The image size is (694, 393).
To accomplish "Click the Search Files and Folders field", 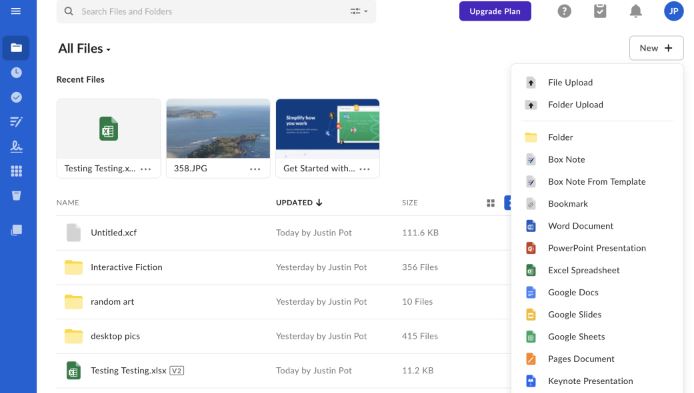I will coord(216,11).
